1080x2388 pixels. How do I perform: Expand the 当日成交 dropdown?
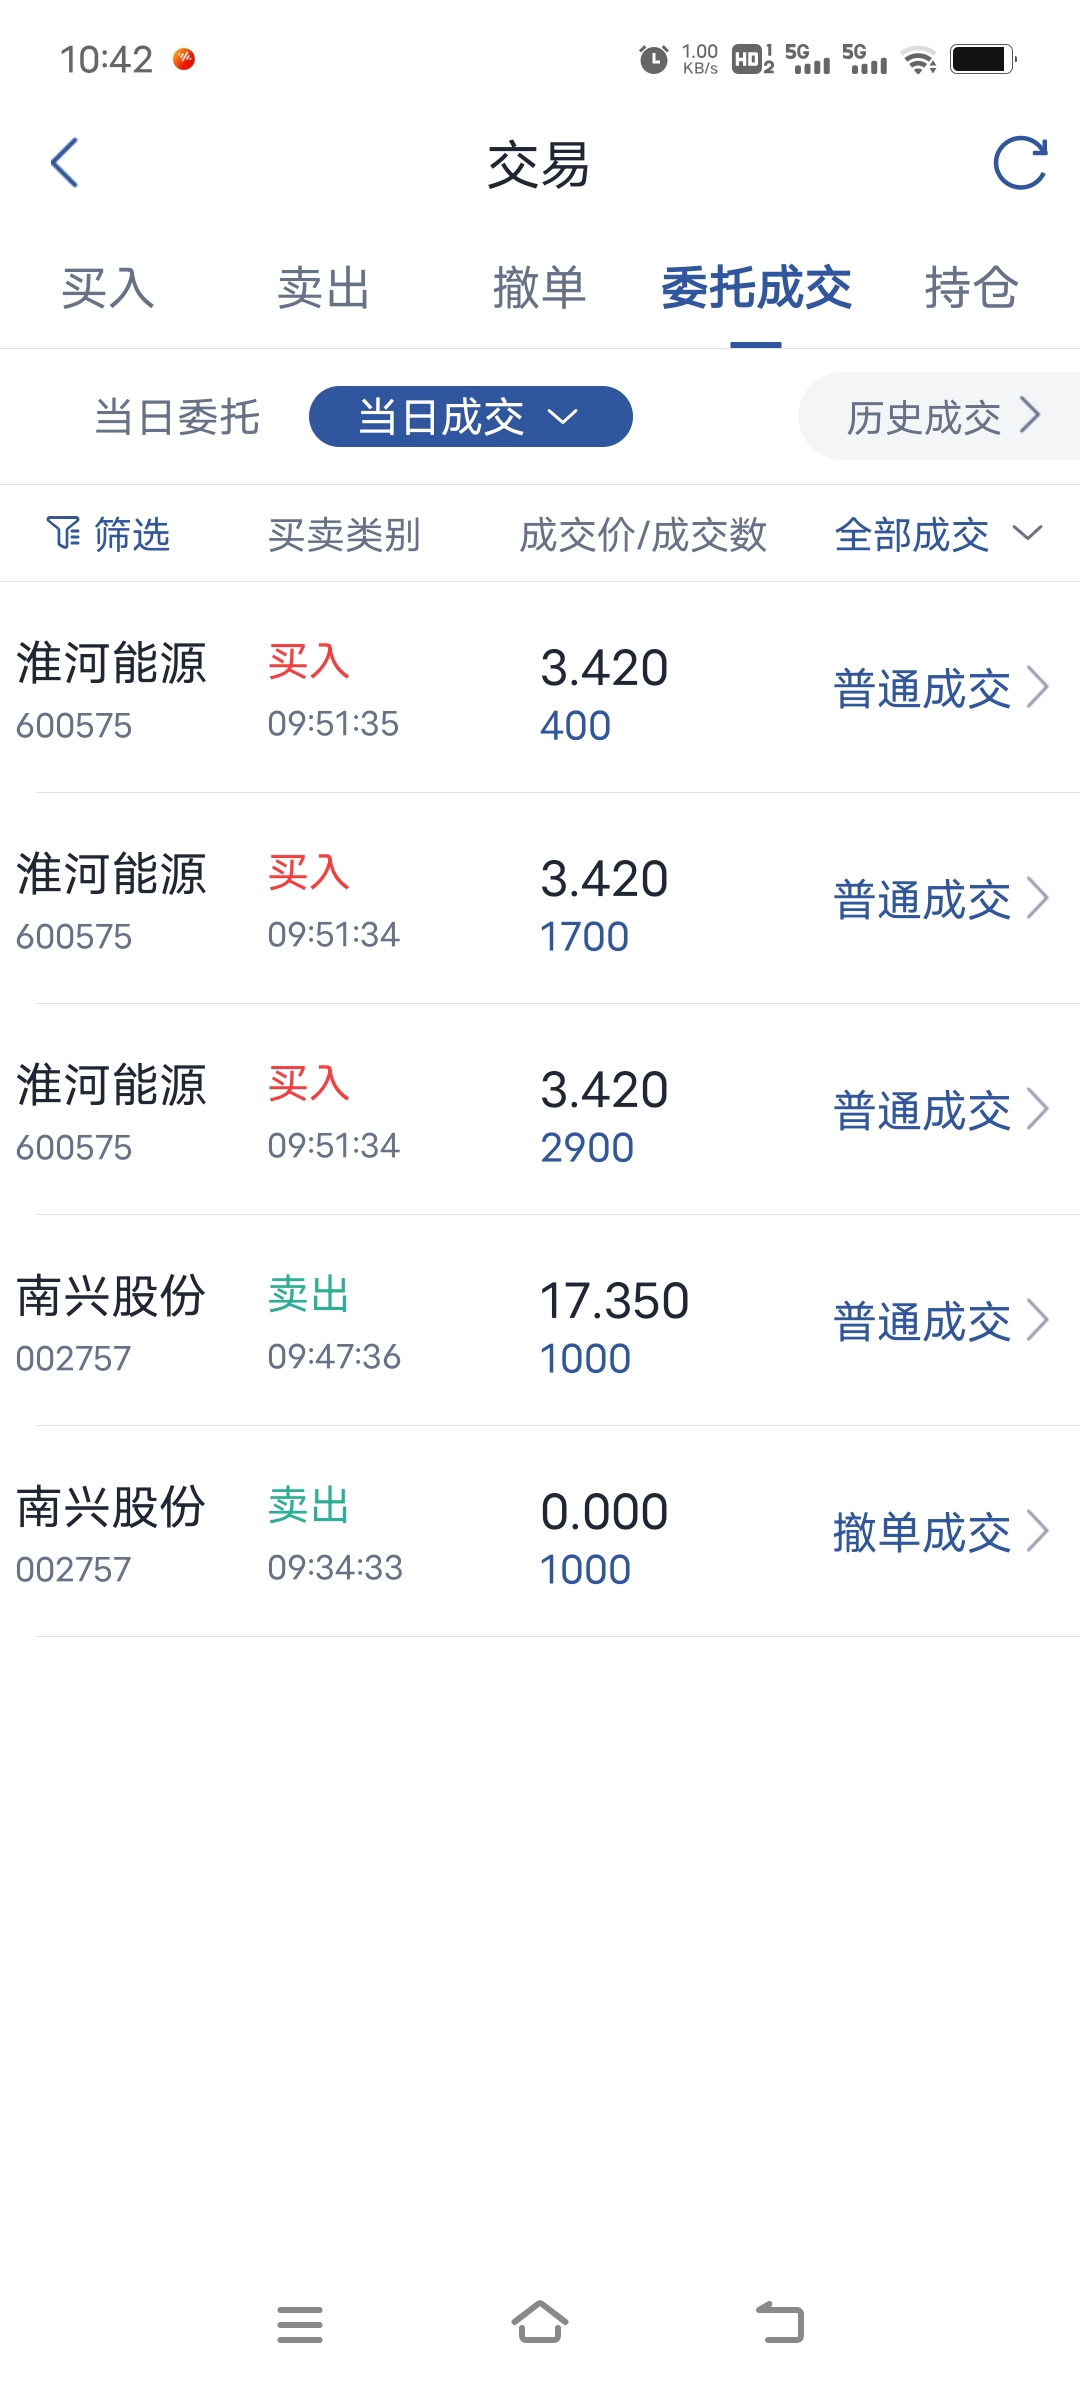point(471,416)
